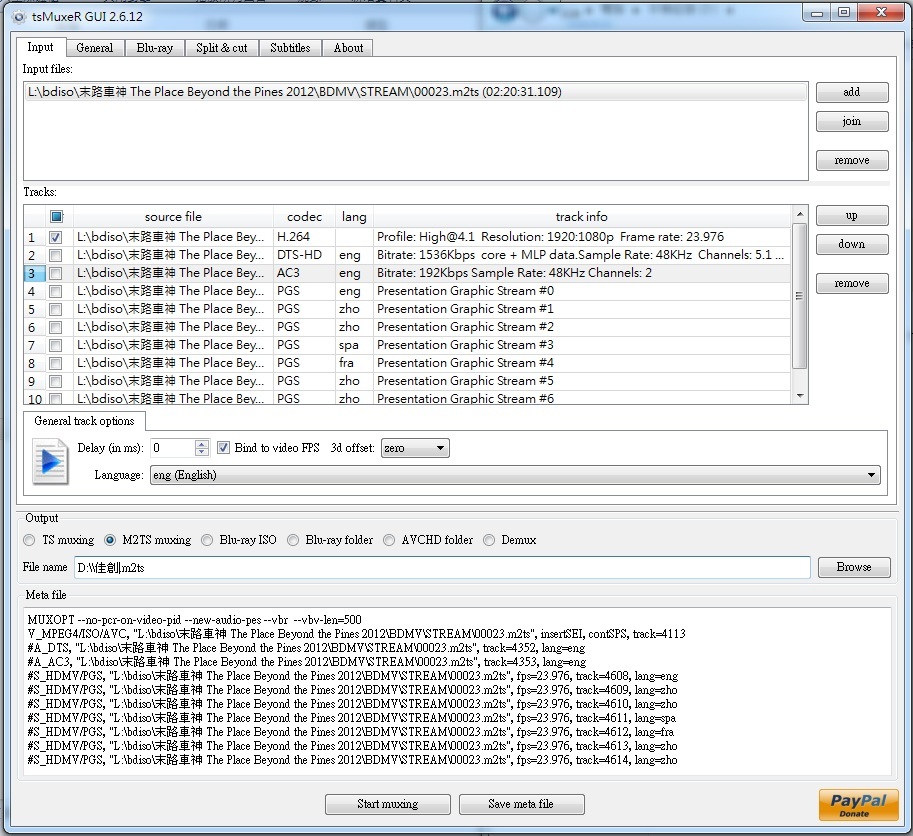
Task: Click the tracks list scrollbar thumb
Action: click(x=800, y=296)
